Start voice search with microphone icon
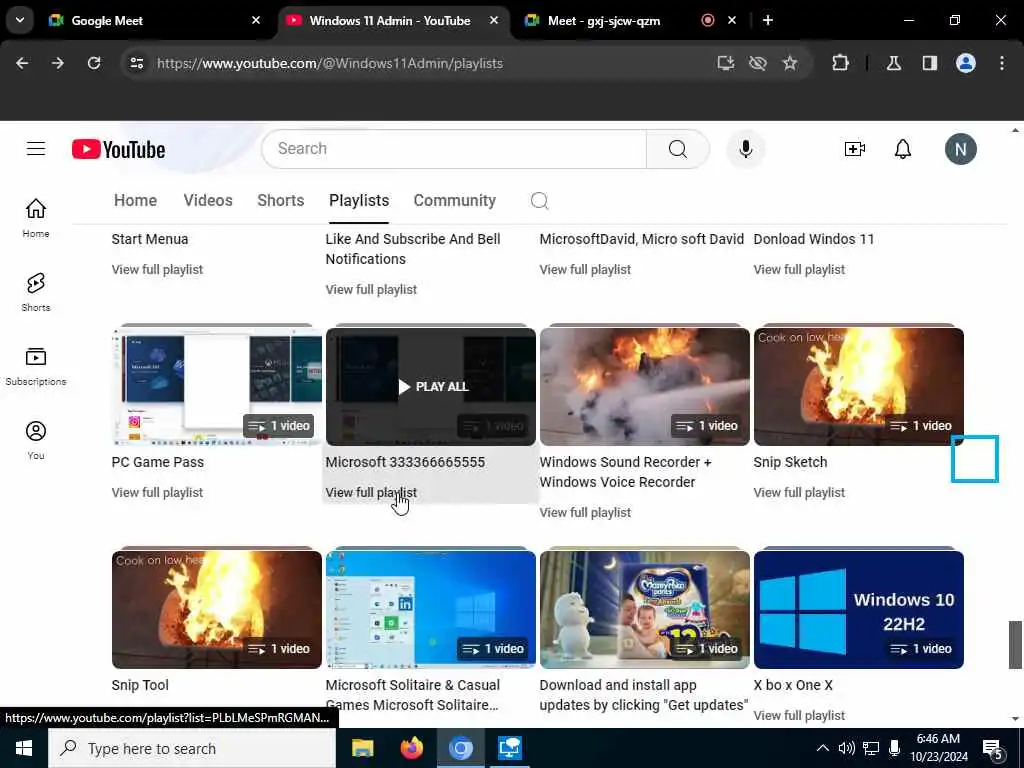The height and width of the screenshot is (768, 1024). pyautogui.click(x=745, y=149)
